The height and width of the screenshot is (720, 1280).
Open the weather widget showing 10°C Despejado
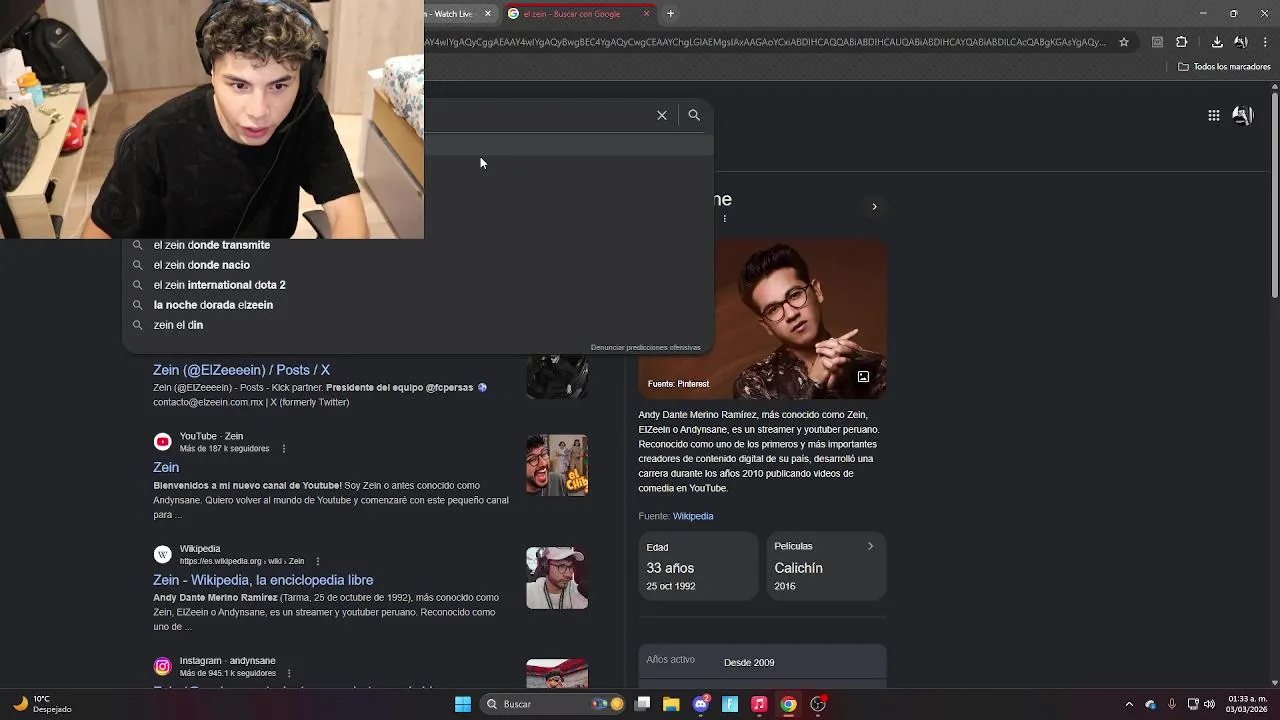43,704
